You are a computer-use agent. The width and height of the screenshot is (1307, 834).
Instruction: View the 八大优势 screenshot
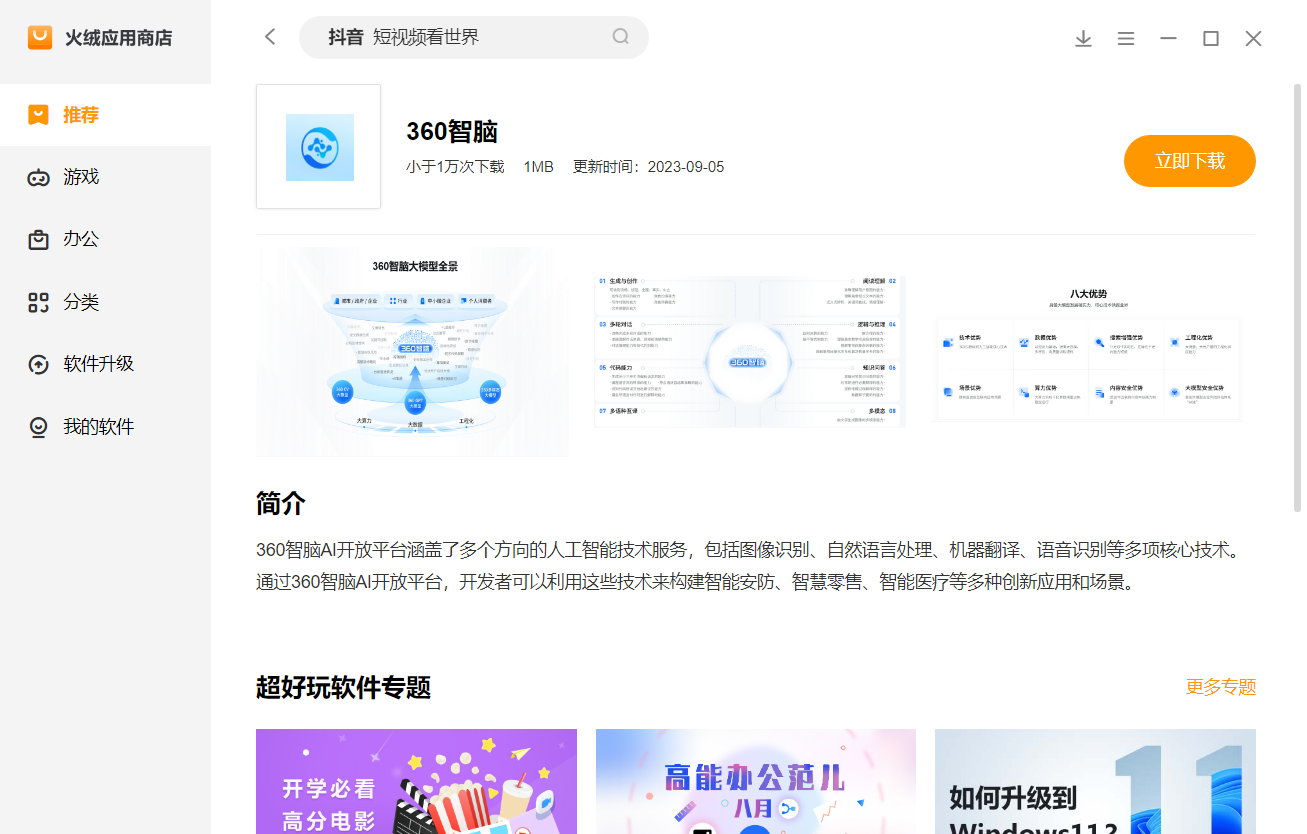(x=1088, y=352)
